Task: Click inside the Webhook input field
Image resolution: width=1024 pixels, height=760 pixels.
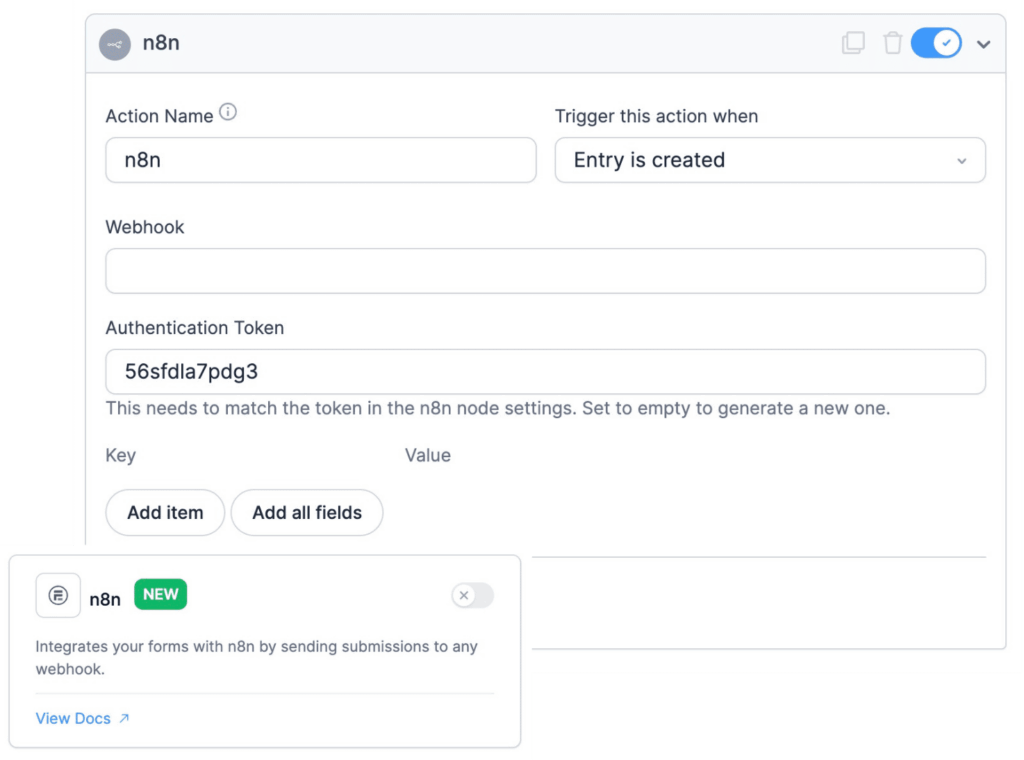Action: [x=545, y=270]
